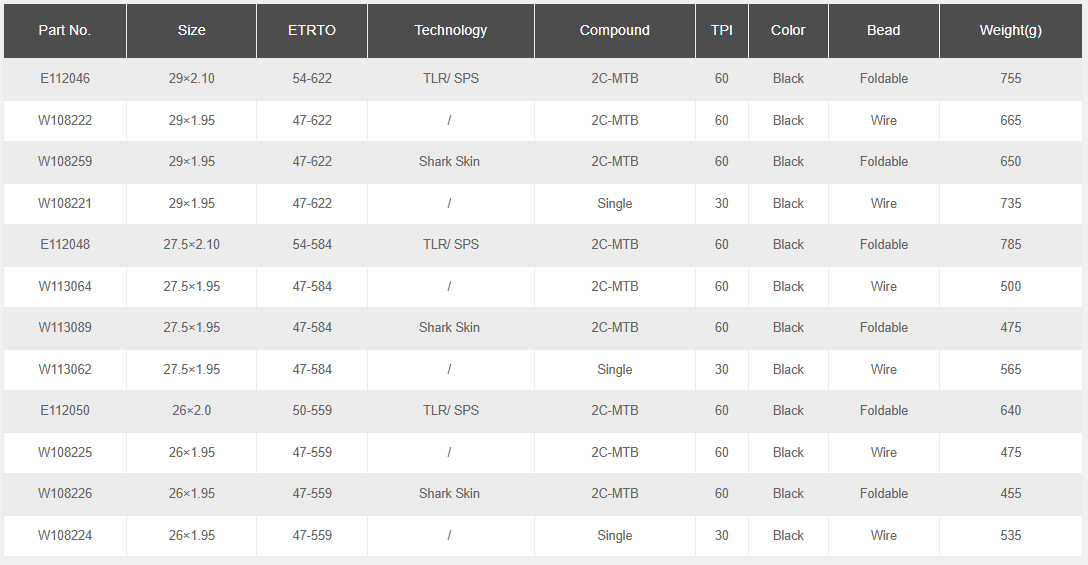Click part number W113089
This screenshot has height=565, width=1088.
coord(65,327)
